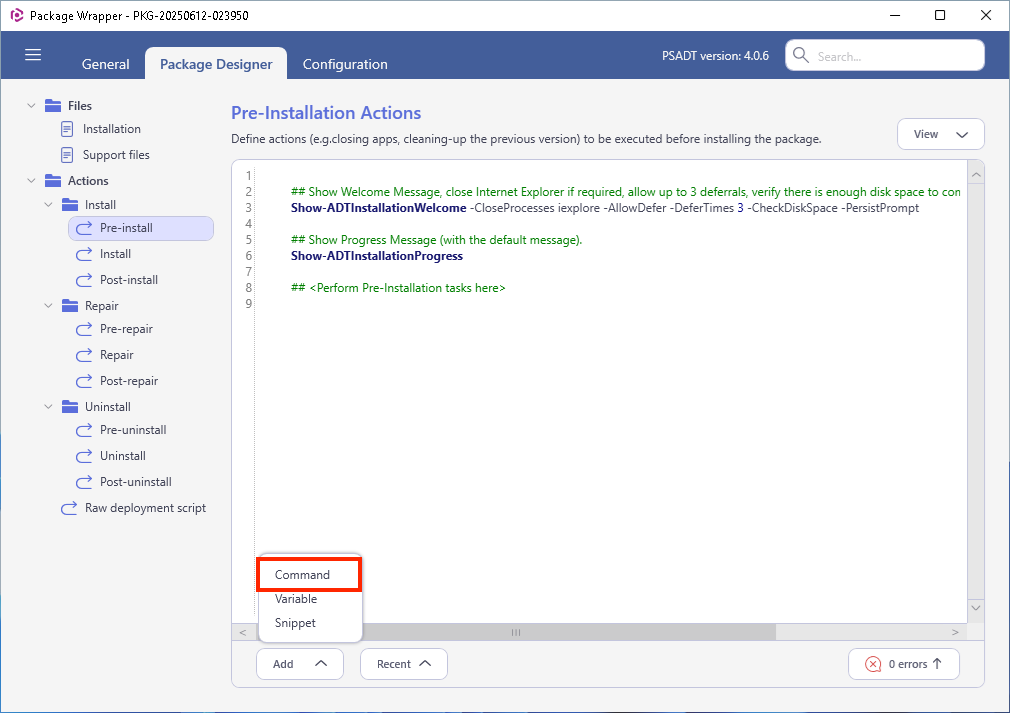This screenshot has height=713, width=1010.
Task: Click the Perform Pre-Installation tasks comment
Action: click(x=398, y=288)
